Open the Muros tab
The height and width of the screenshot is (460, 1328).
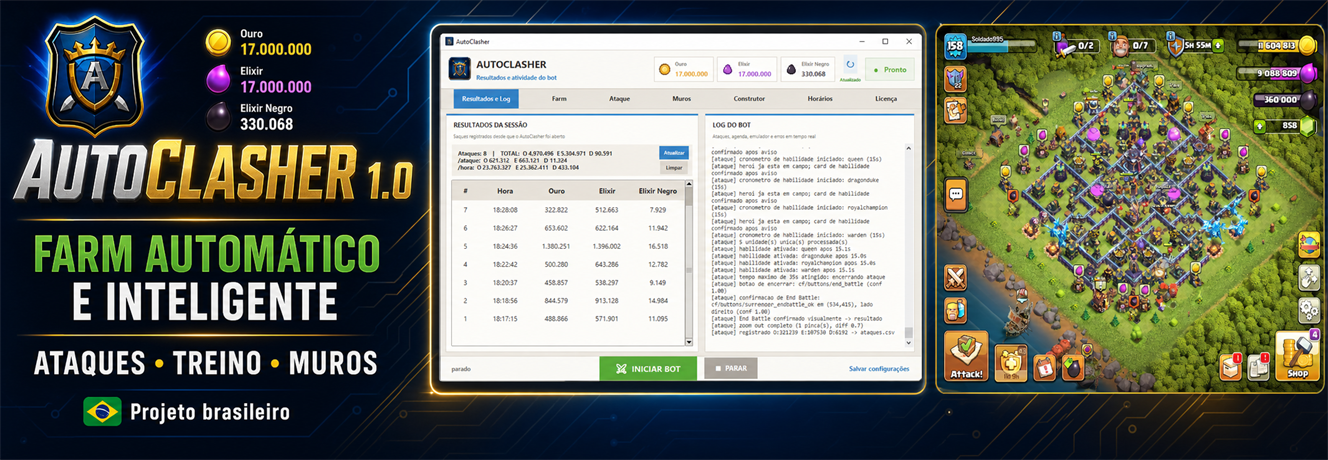(682, 99)
